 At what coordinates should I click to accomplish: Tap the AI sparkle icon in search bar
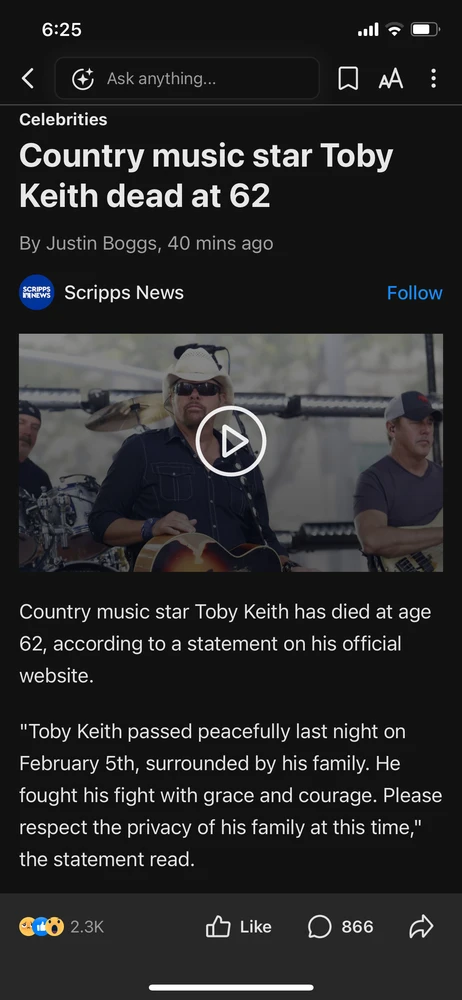click(82, 78)
